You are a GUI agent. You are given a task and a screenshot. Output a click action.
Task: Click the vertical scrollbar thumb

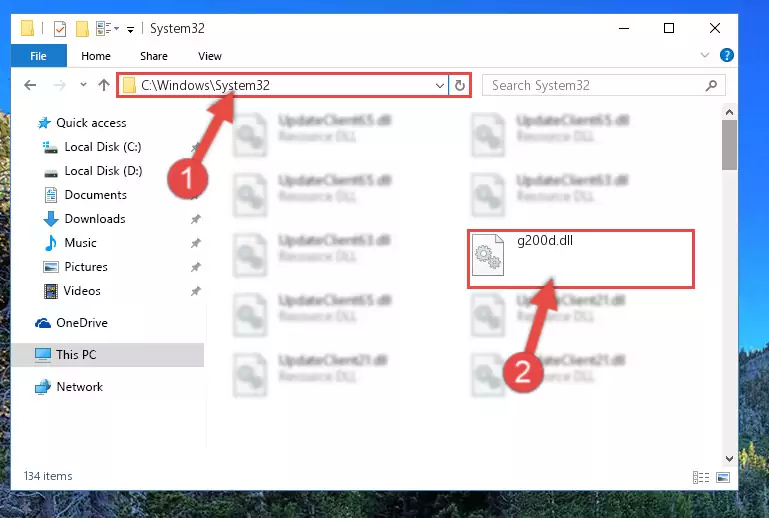coord(729,145)
